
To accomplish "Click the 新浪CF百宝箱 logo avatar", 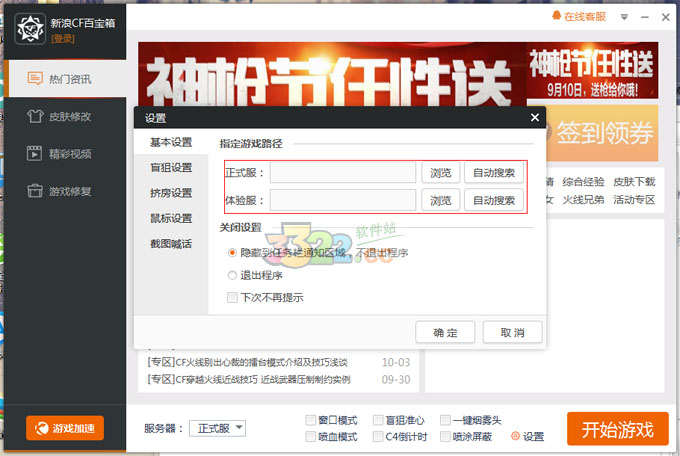I will coord(27,28).
